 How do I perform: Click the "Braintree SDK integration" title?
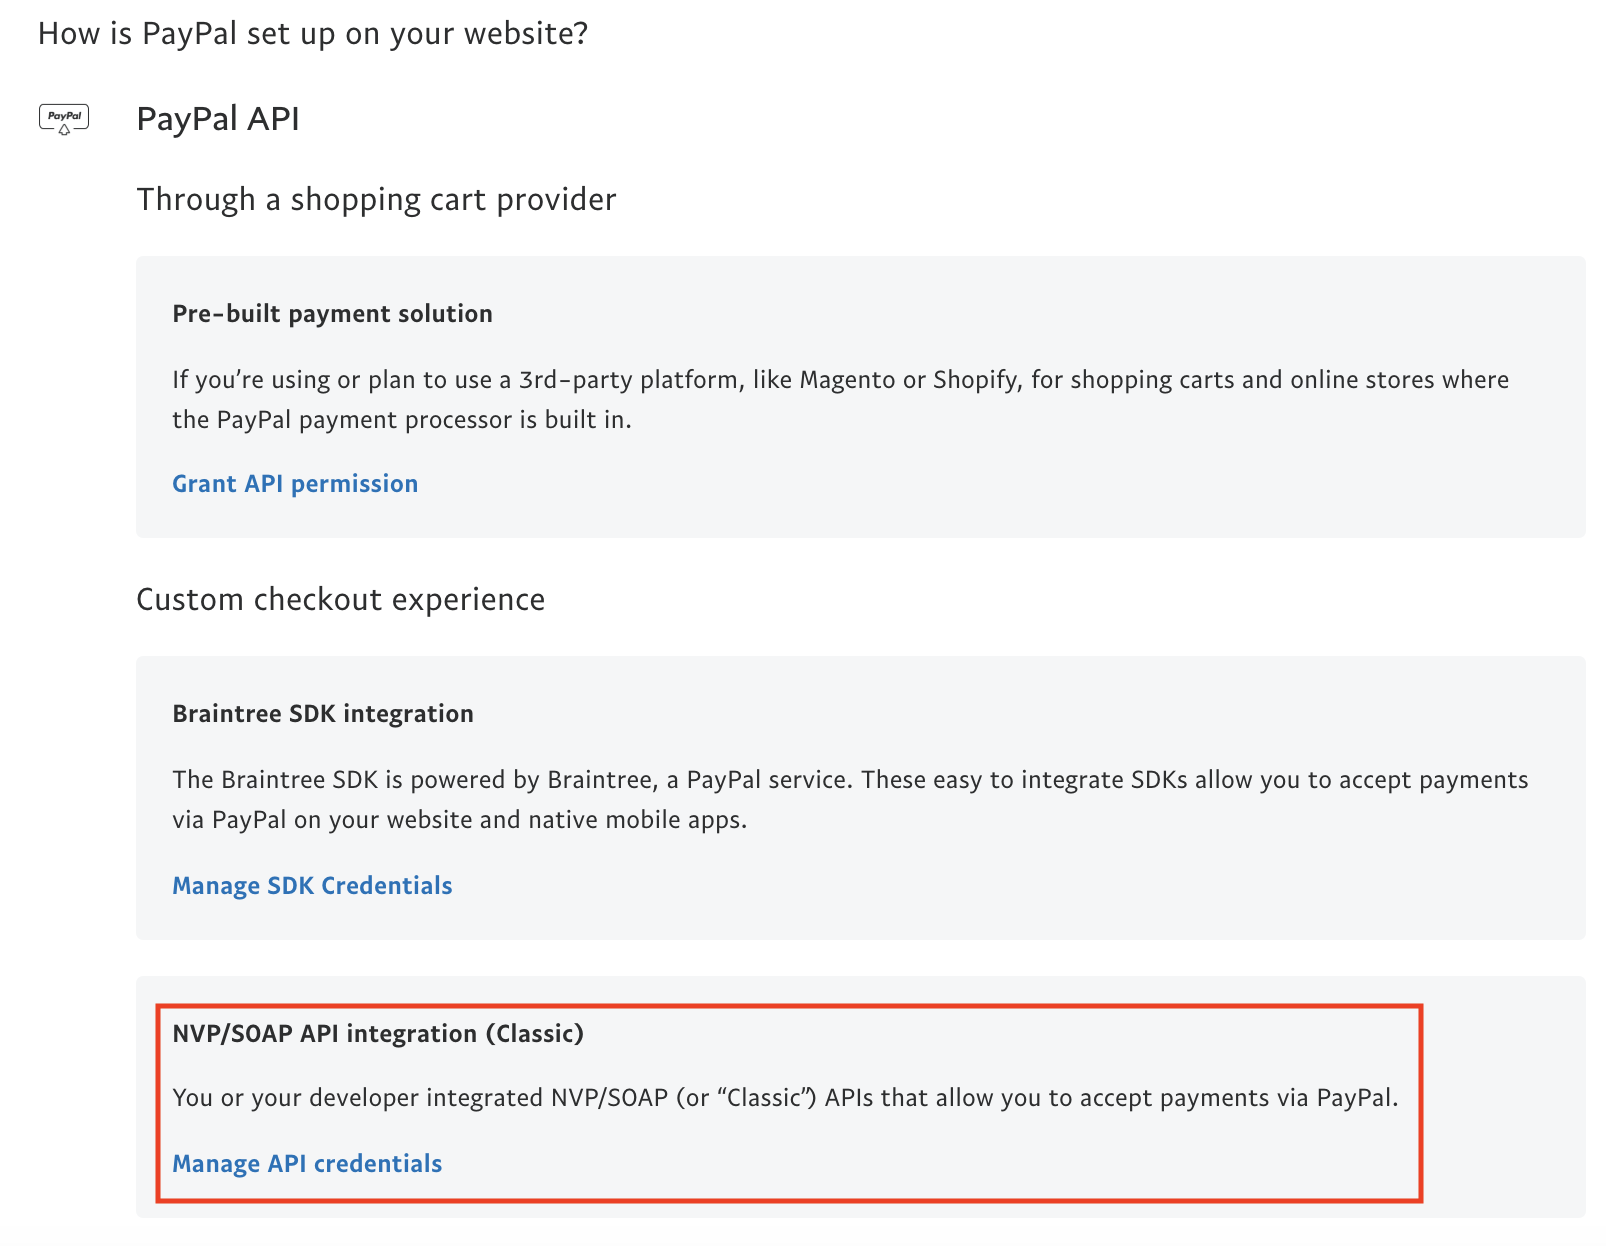323,714
